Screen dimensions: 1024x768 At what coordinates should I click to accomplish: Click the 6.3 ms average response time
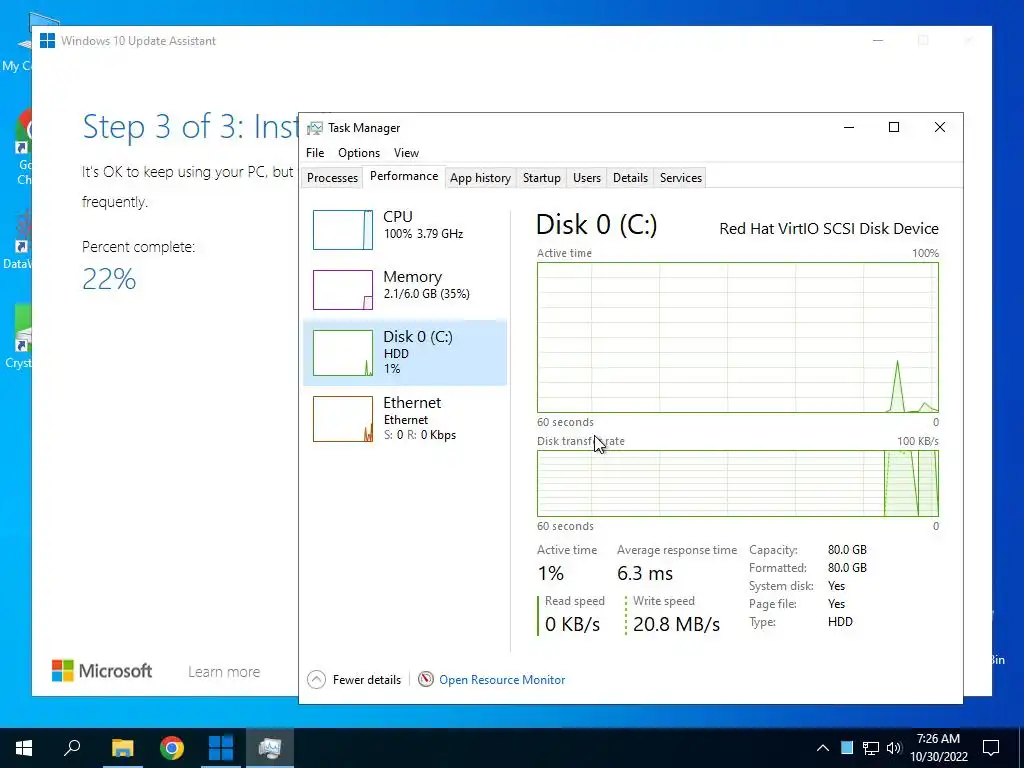tap(645, 573)
